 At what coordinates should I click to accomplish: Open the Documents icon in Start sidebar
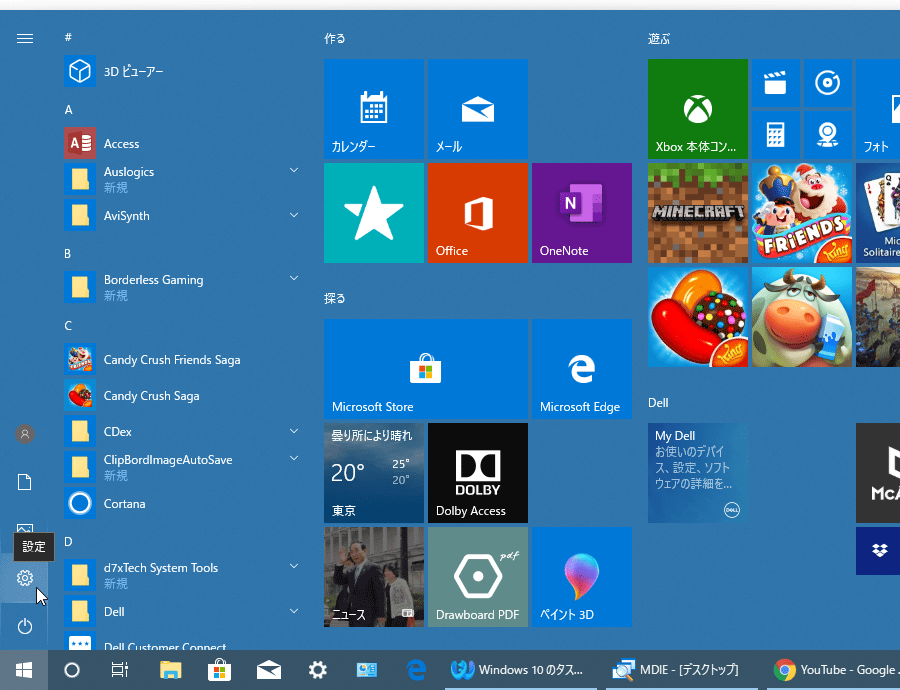click(x=25, y=482)
